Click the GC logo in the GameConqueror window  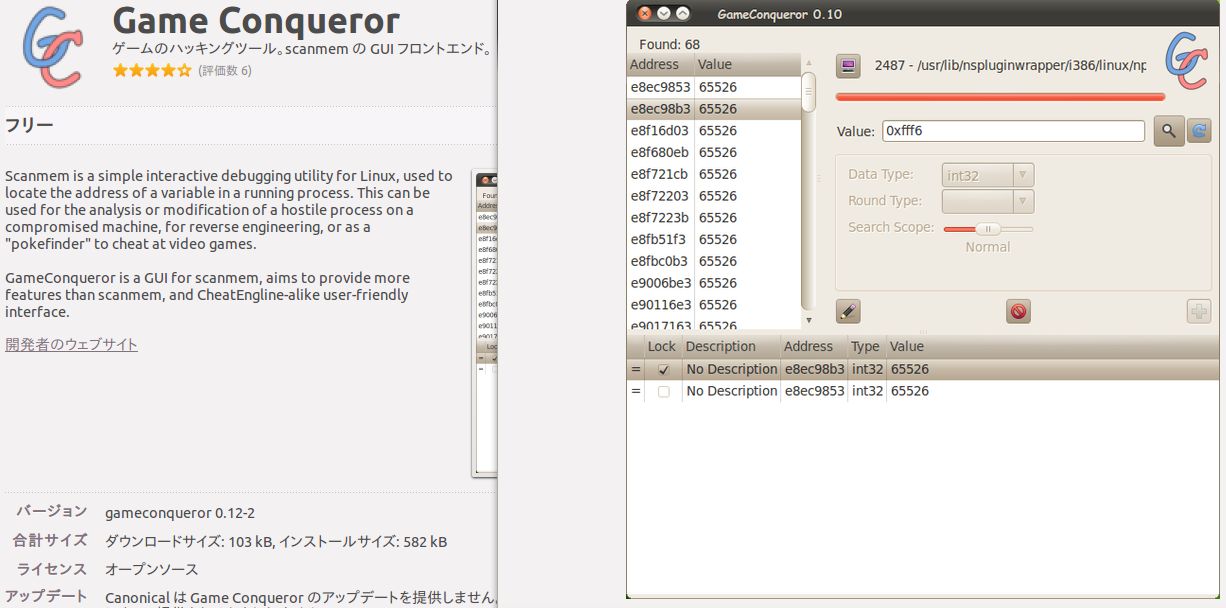coord(1187,60)
